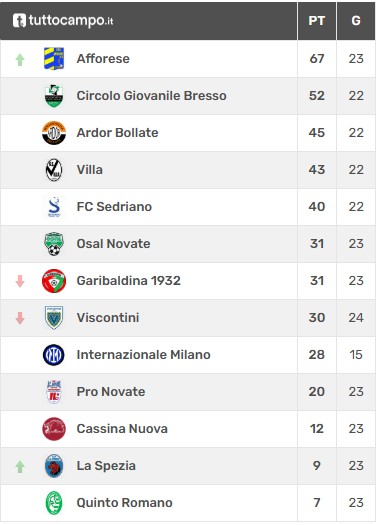This screenshot has height=525, width=376.
Task: Open the Afforese team crest
Action: pos(54,59)
